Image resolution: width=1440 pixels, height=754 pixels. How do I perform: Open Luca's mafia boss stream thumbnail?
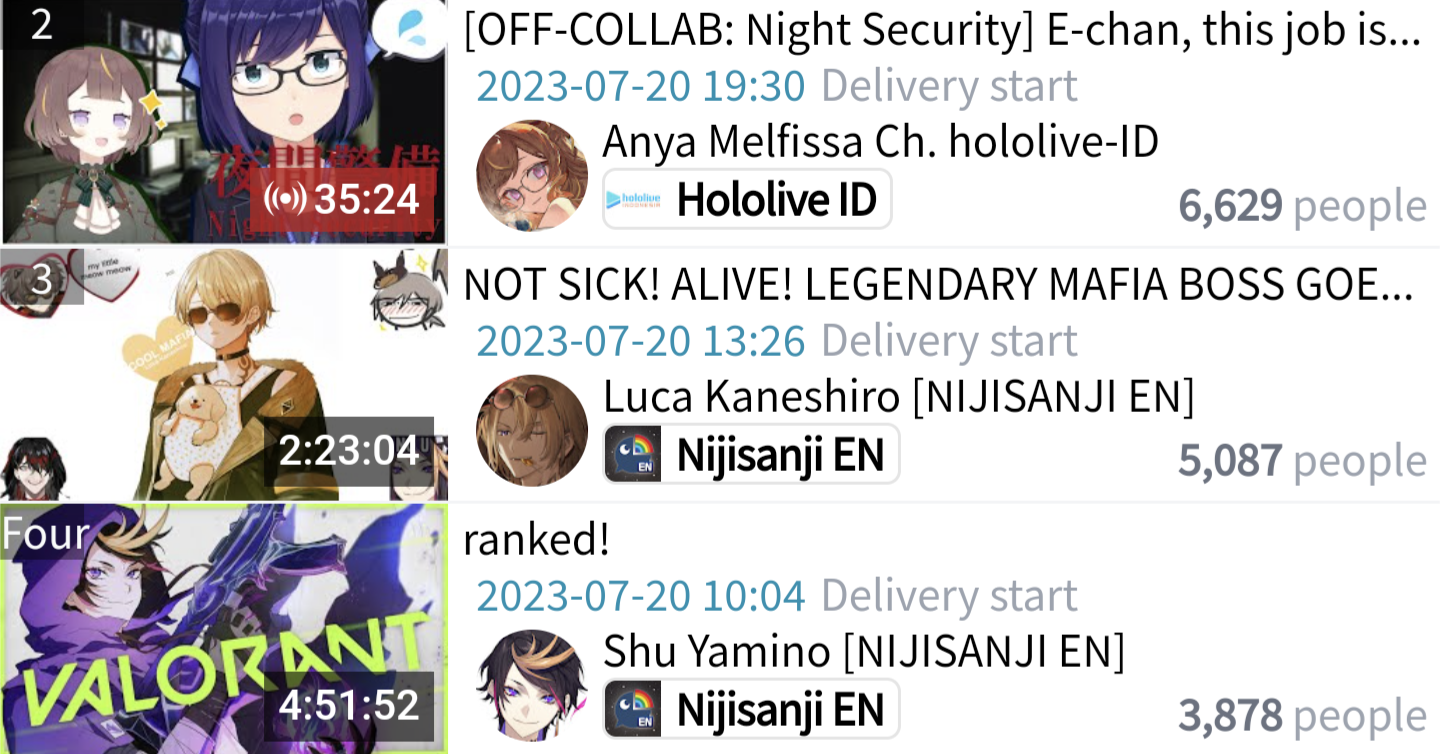click(x=224, y=375)
